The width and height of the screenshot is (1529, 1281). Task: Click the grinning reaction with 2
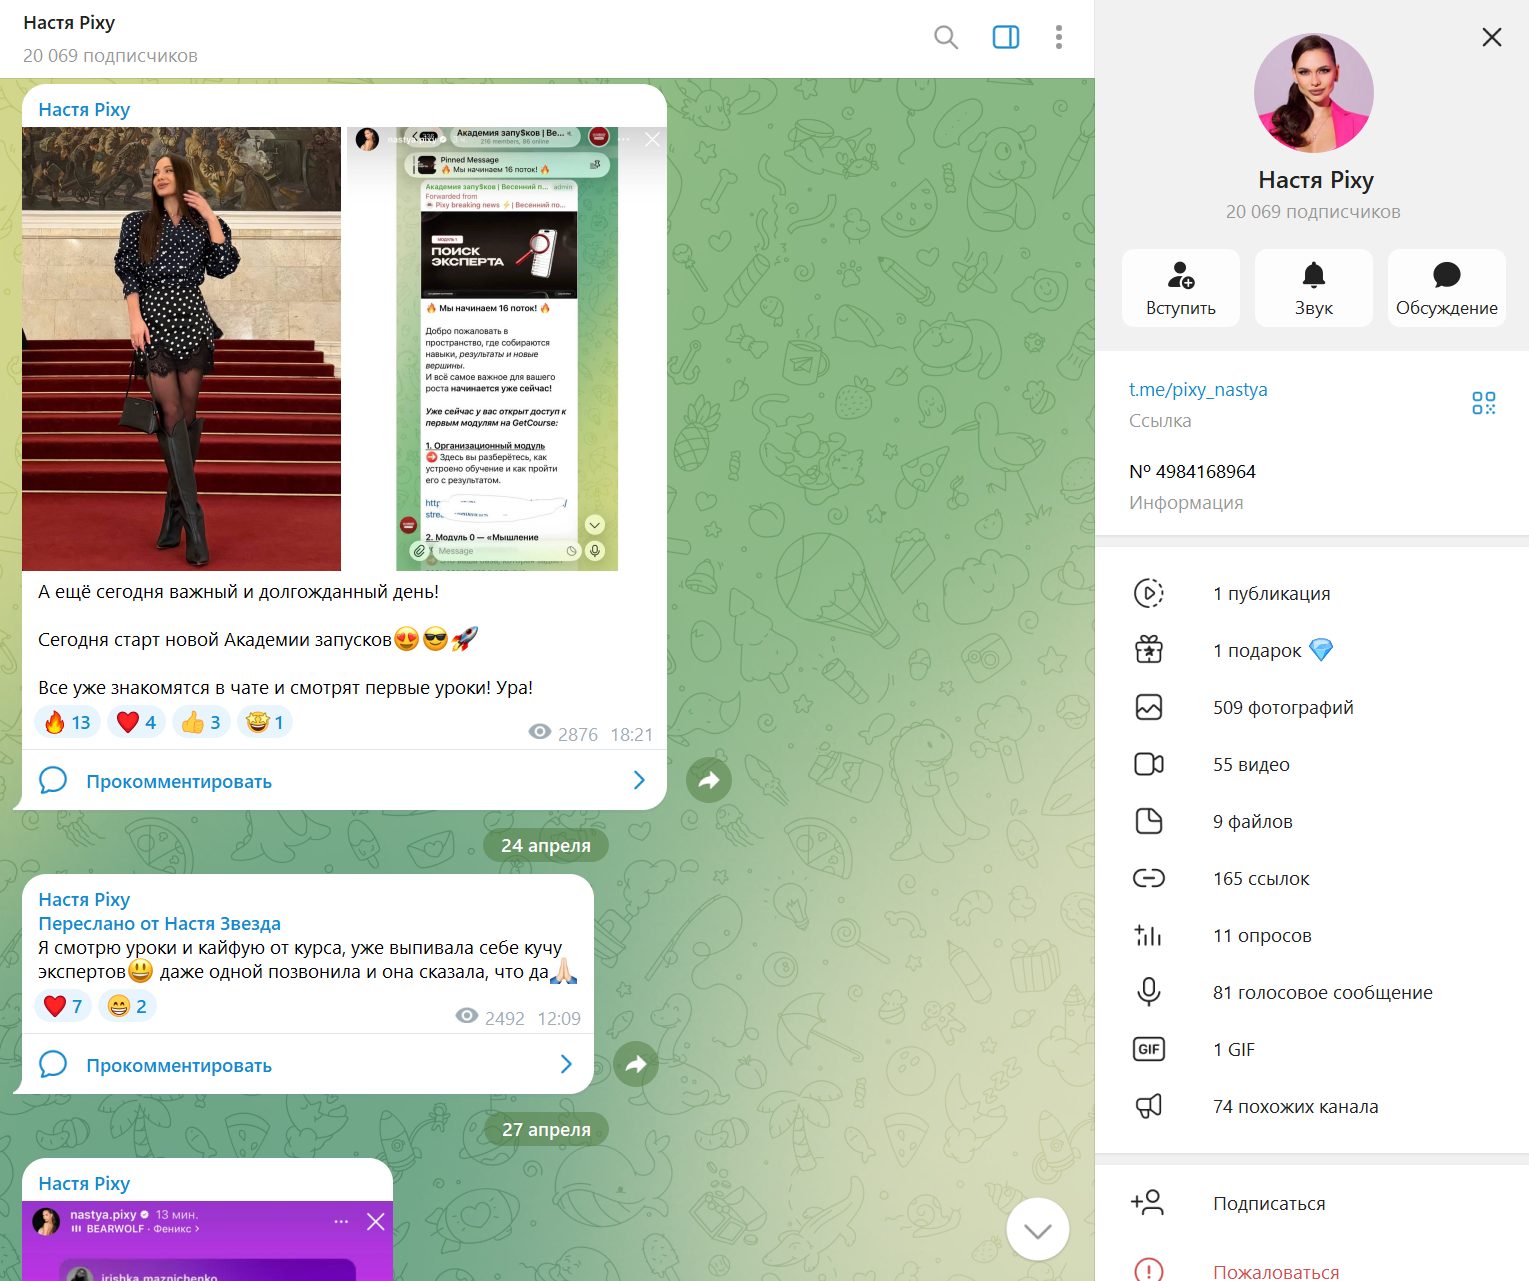[127, 1006]
